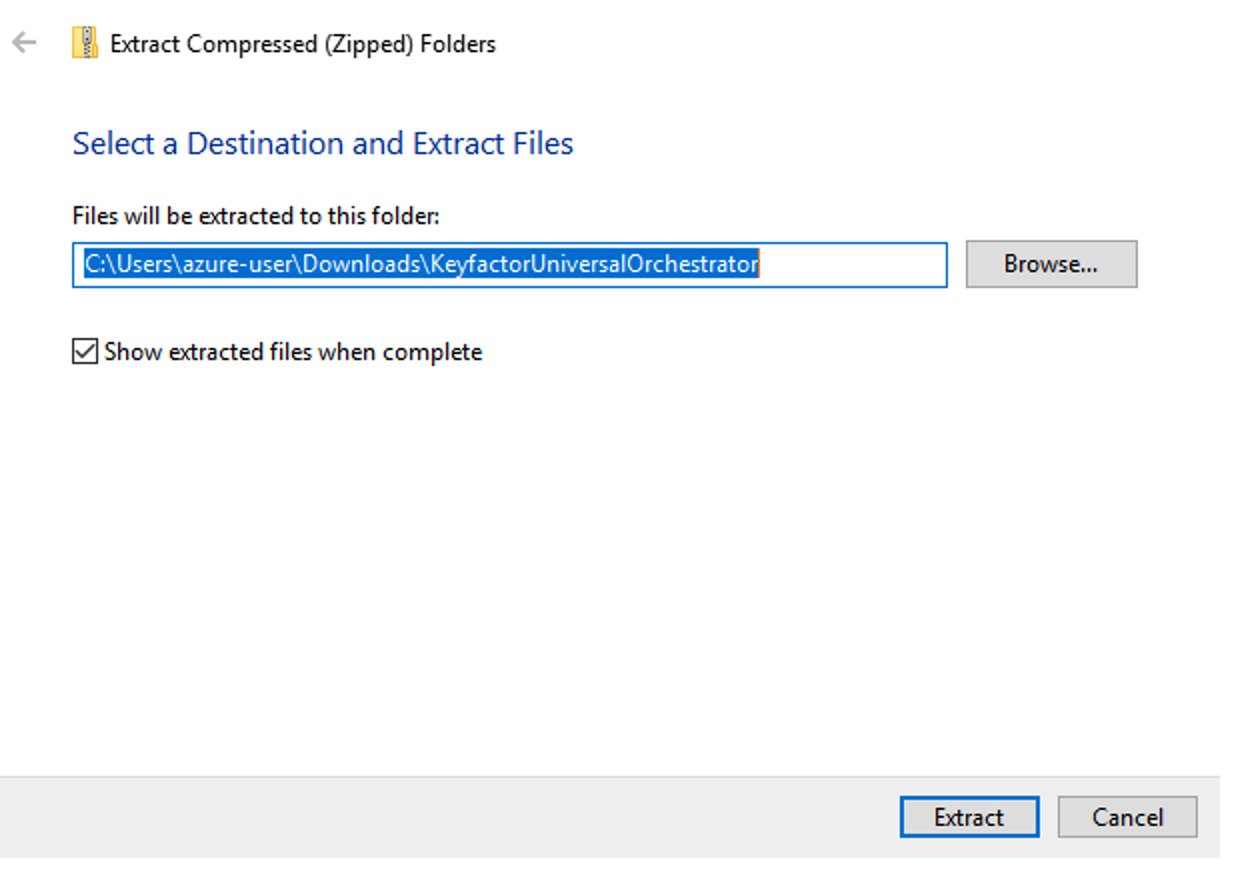Click the 'Extract Compressed (Zipped) Folders' title text
Image resolution: width=1244 pixels, height=876 pixels.
point(302,44)
